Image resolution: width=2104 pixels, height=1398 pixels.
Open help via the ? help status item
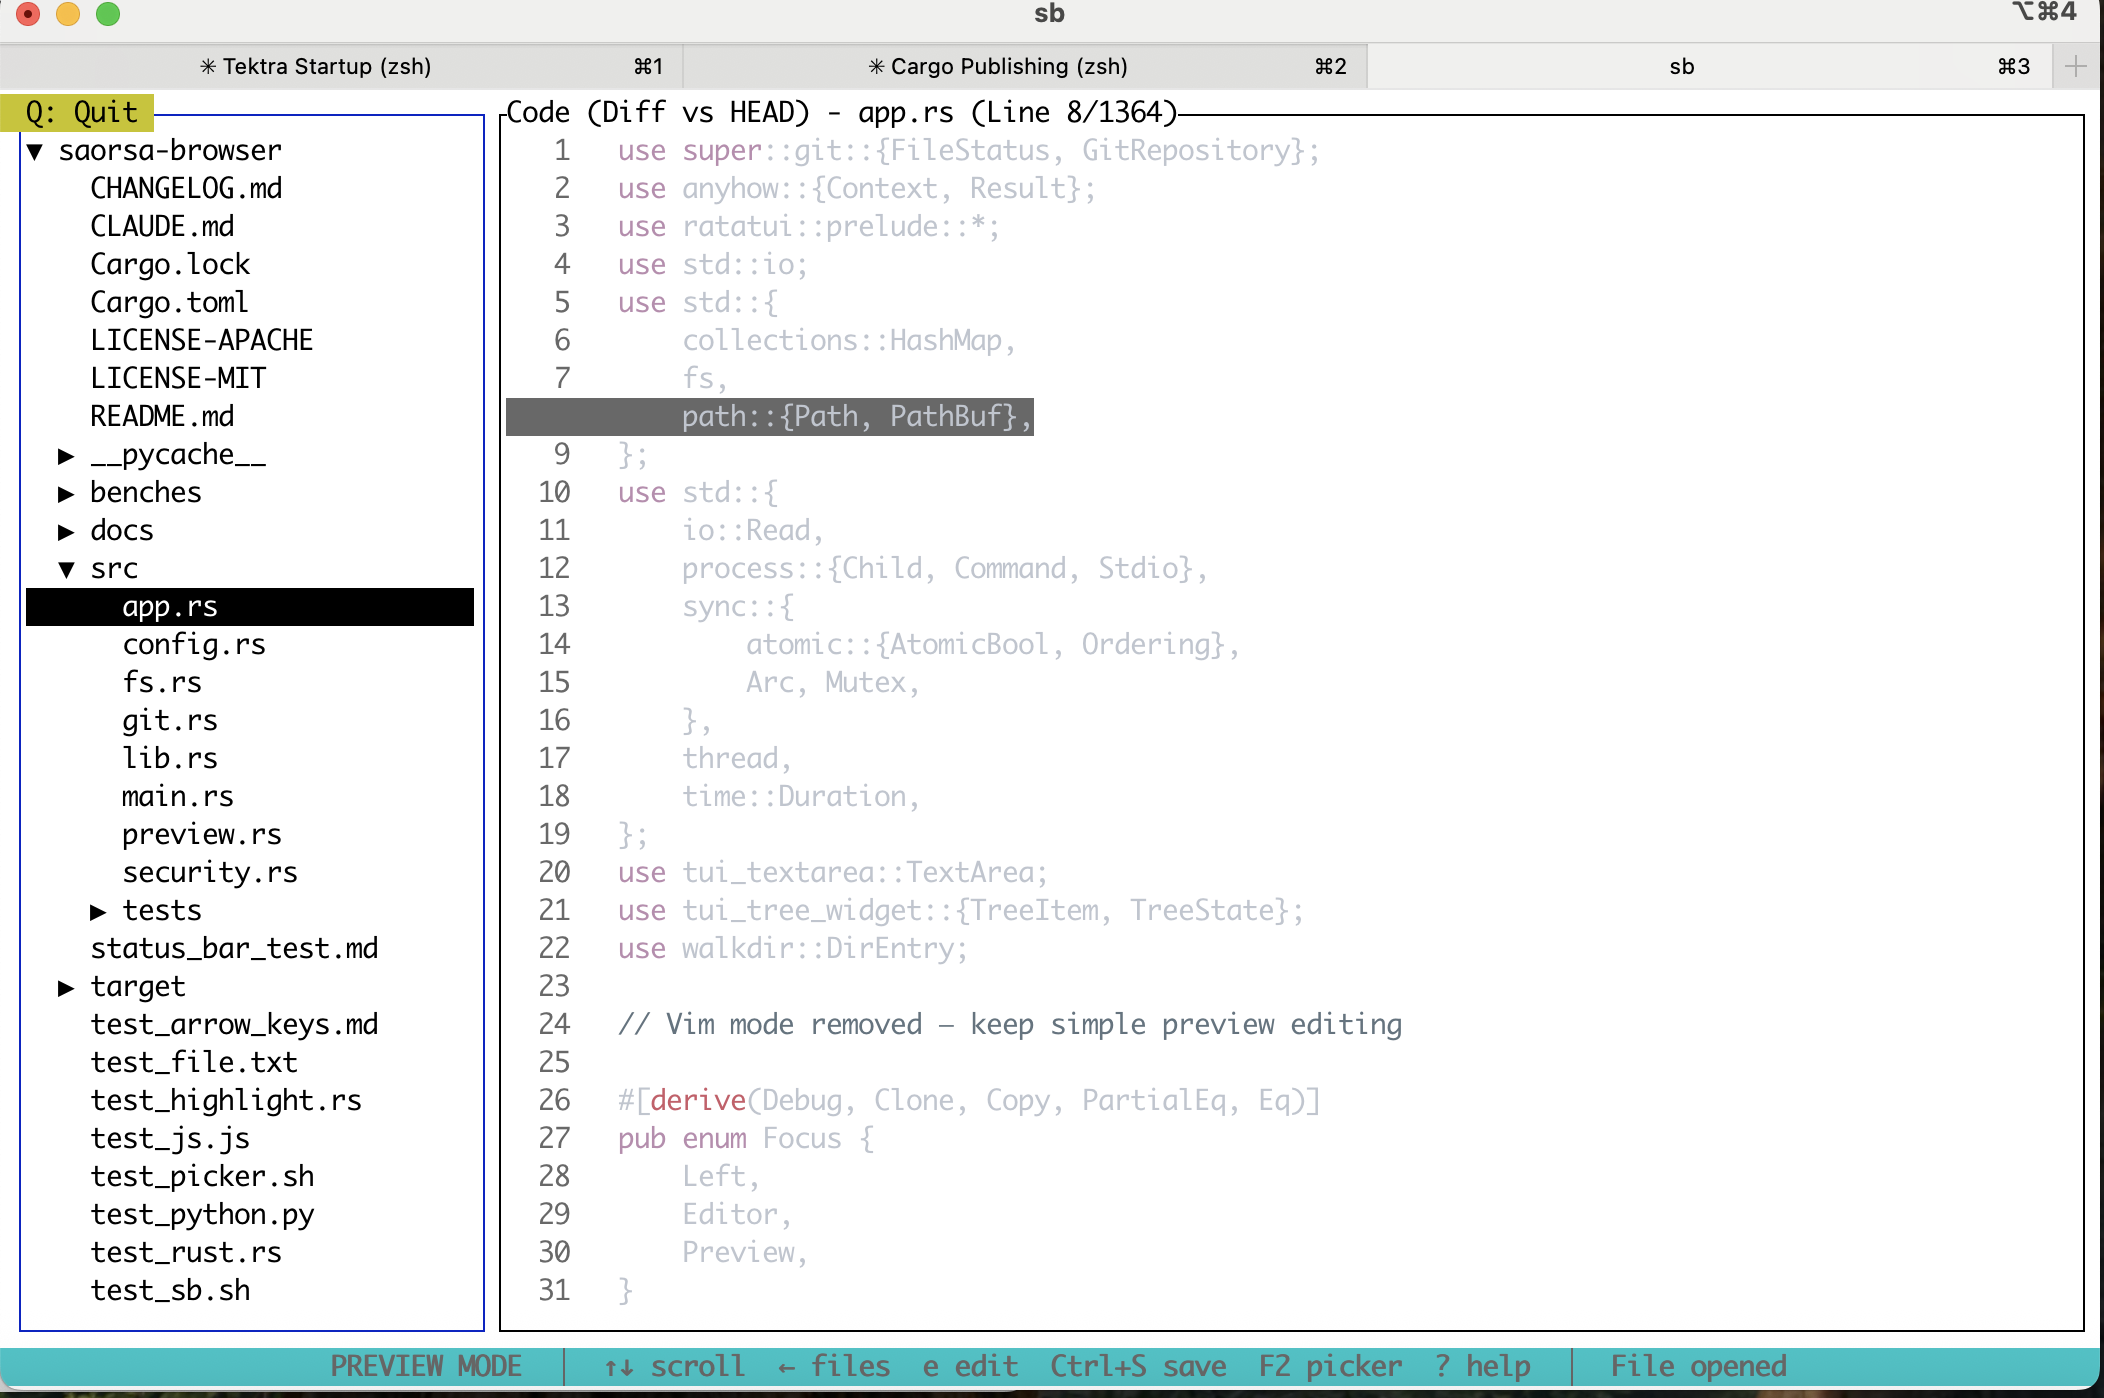click(1484, 1366)
